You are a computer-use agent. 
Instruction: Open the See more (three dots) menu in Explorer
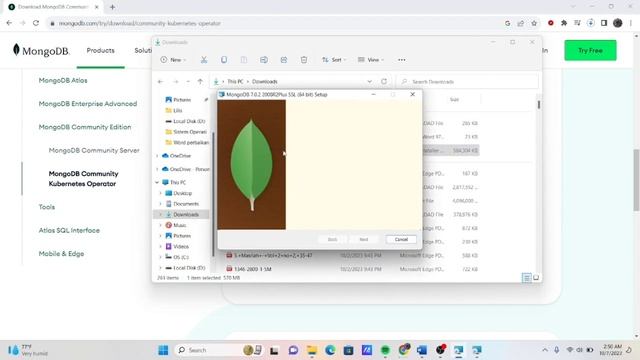tap(402, 60)
